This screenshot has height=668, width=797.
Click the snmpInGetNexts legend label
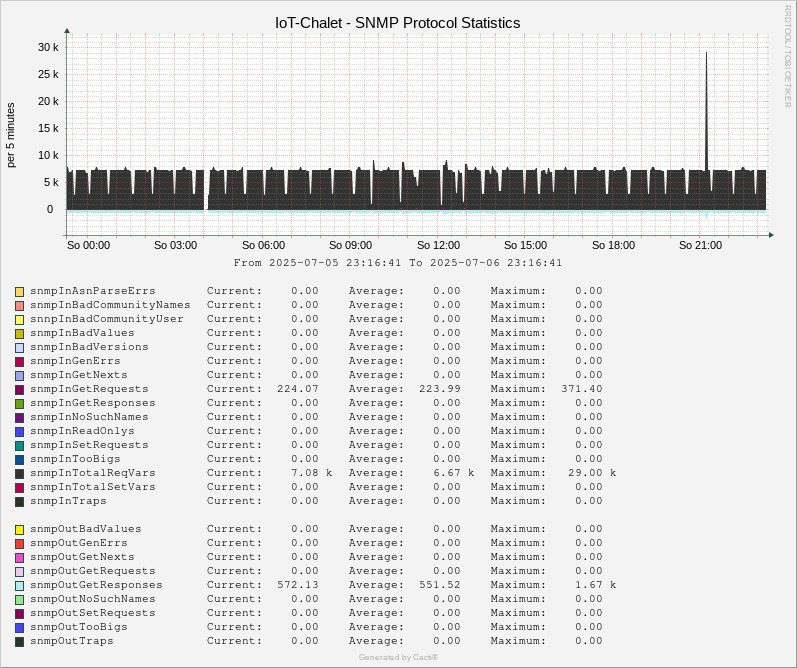click(x=79, y=375)
